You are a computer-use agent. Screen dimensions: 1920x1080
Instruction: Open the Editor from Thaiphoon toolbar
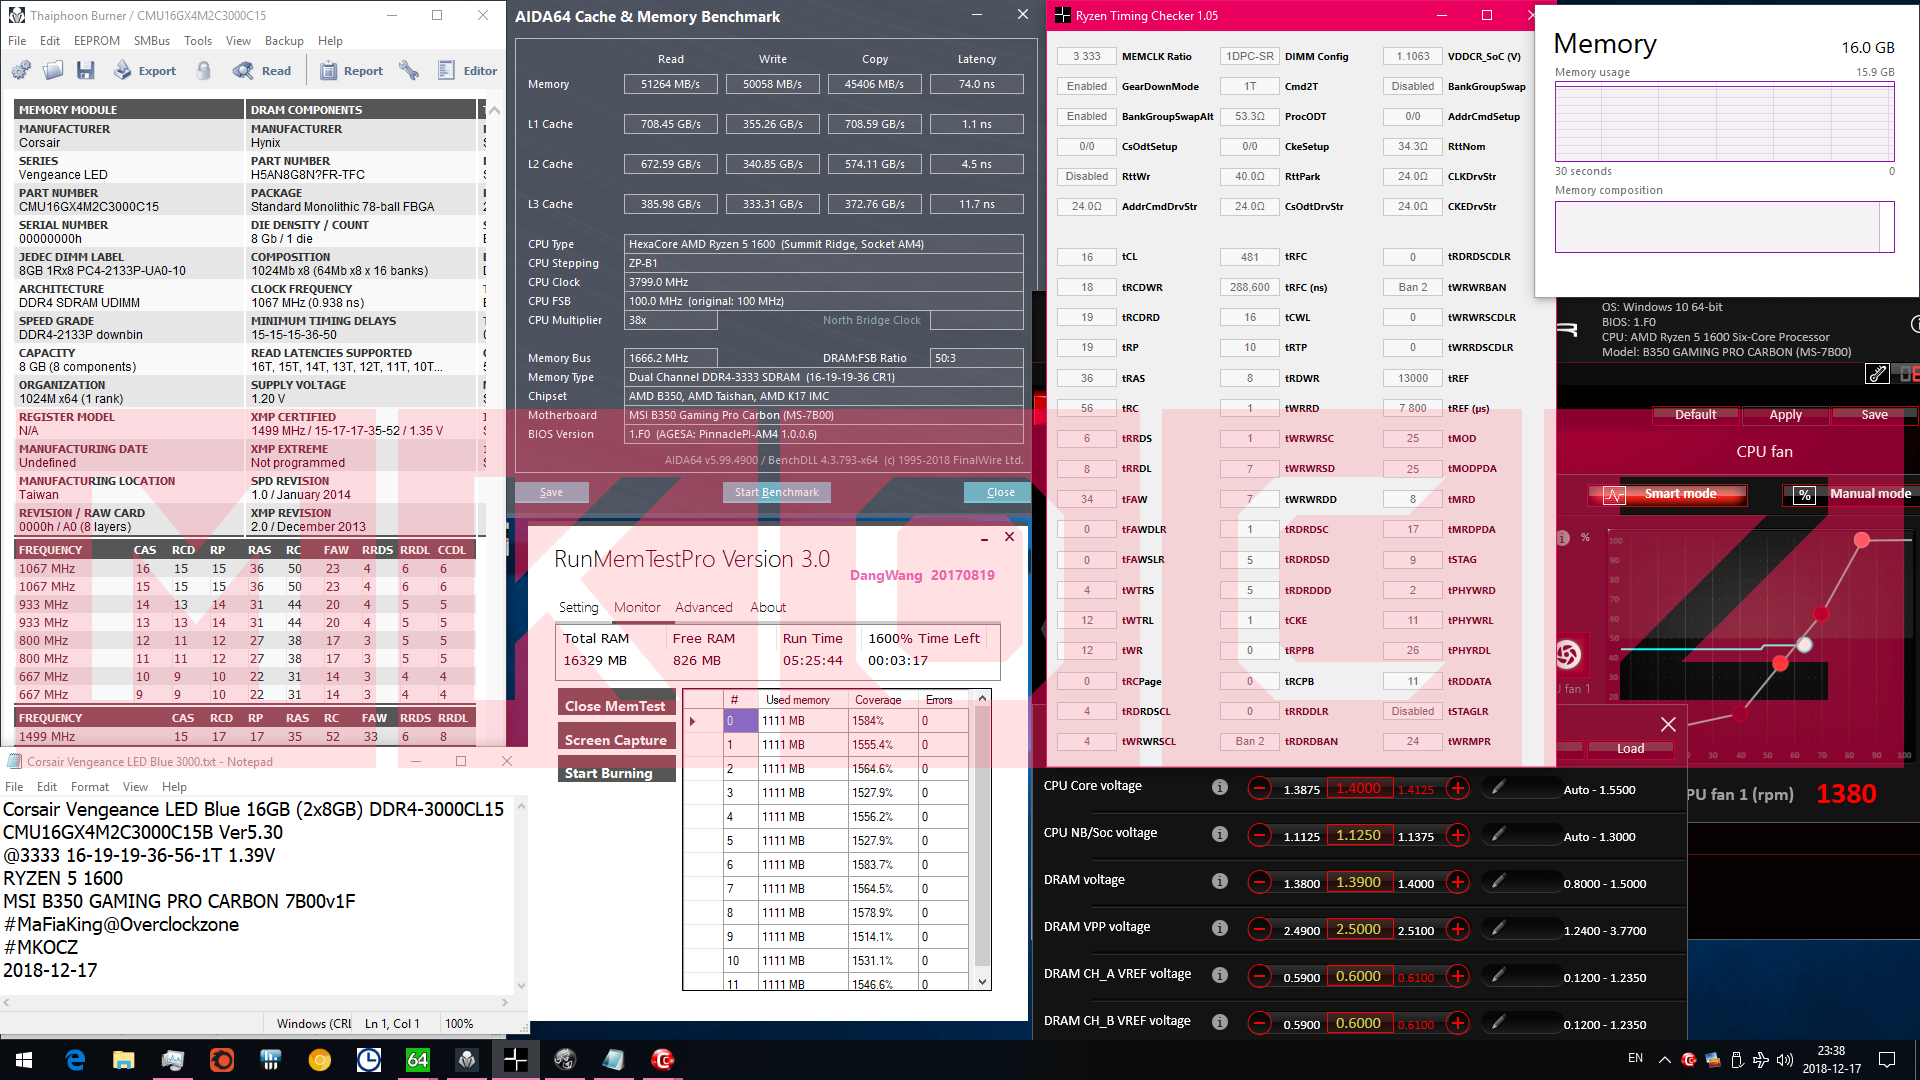click(x=467, y=71)
